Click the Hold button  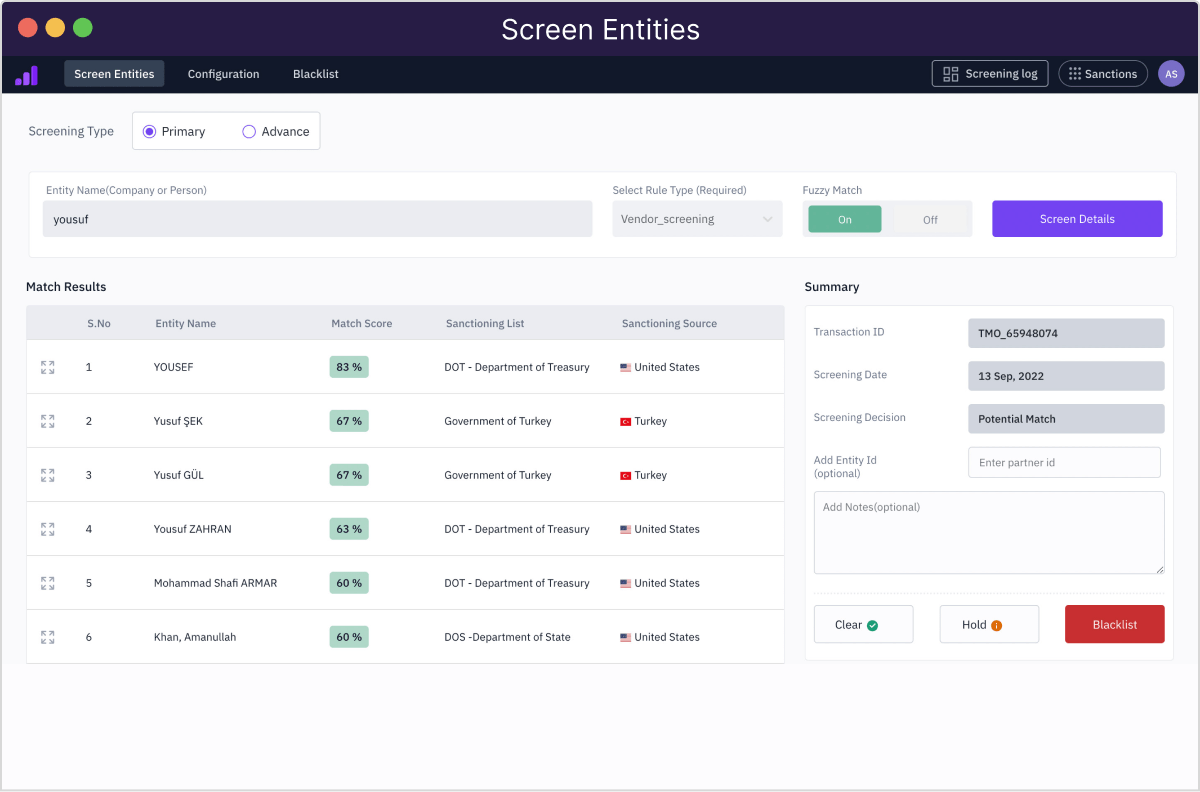tap(988, 623)
